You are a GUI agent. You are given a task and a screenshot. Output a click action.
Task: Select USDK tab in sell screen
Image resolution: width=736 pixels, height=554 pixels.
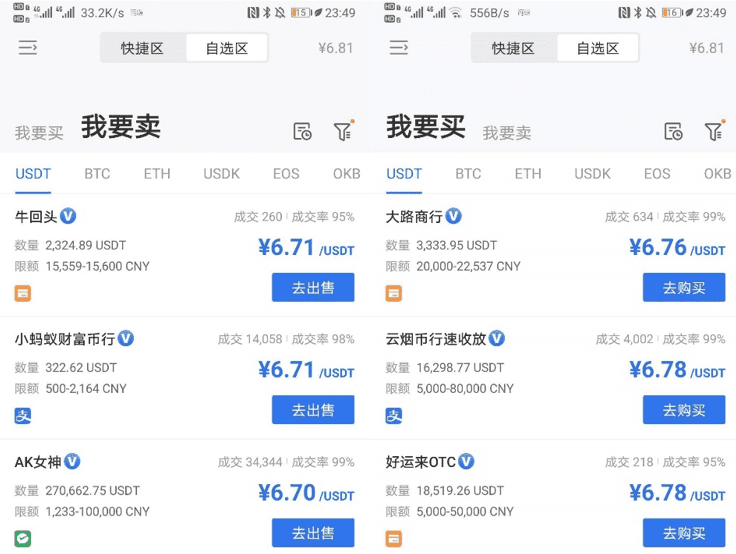pyautogui.click(x=221, y=174)
